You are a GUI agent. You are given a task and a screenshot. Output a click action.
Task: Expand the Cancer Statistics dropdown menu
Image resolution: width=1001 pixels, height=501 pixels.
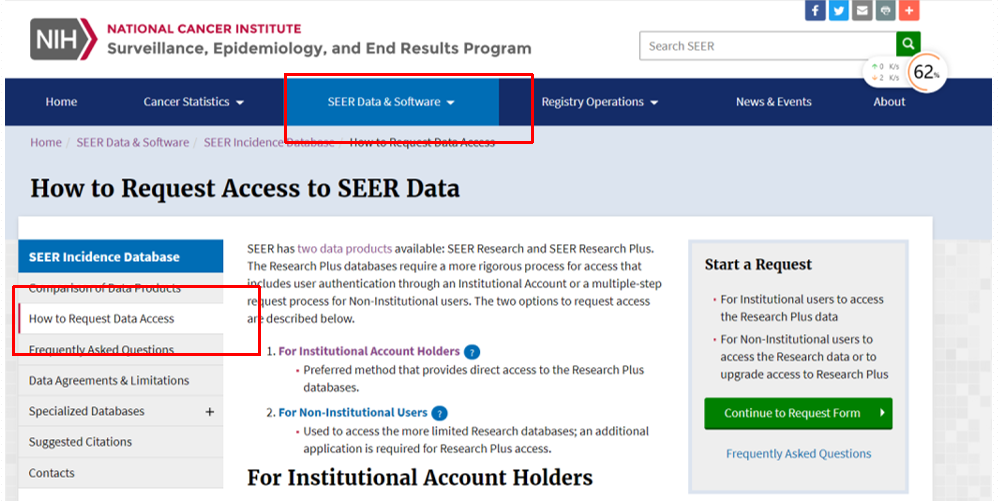(x=193, y=102)
